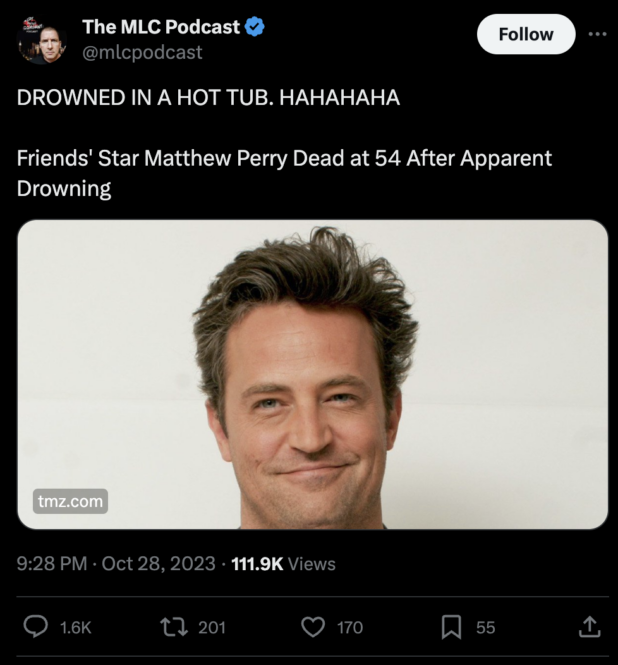Image resolution: width=618 pixels, height=665 pixels.
Task: Open the three-dot more options menu
Action: point(598,34)
